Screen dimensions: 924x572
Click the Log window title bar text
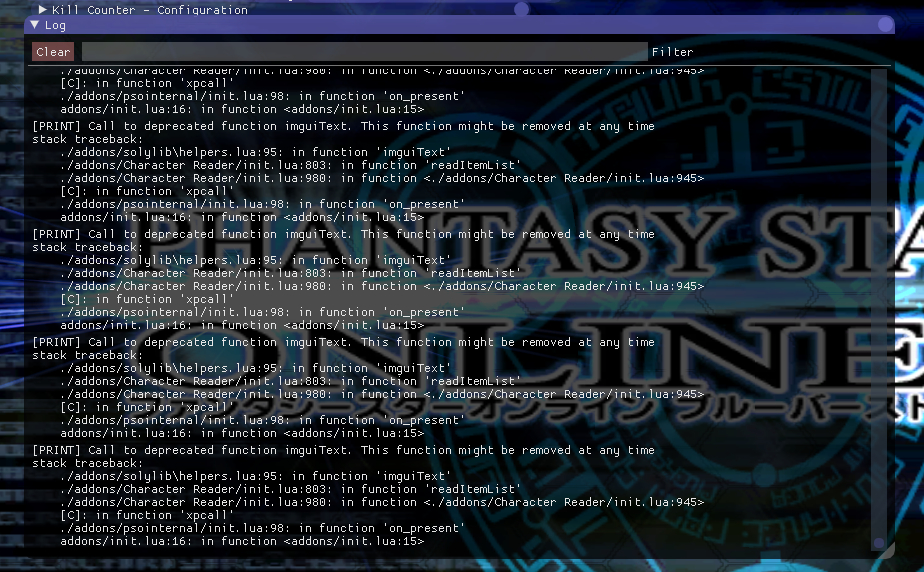56,25
